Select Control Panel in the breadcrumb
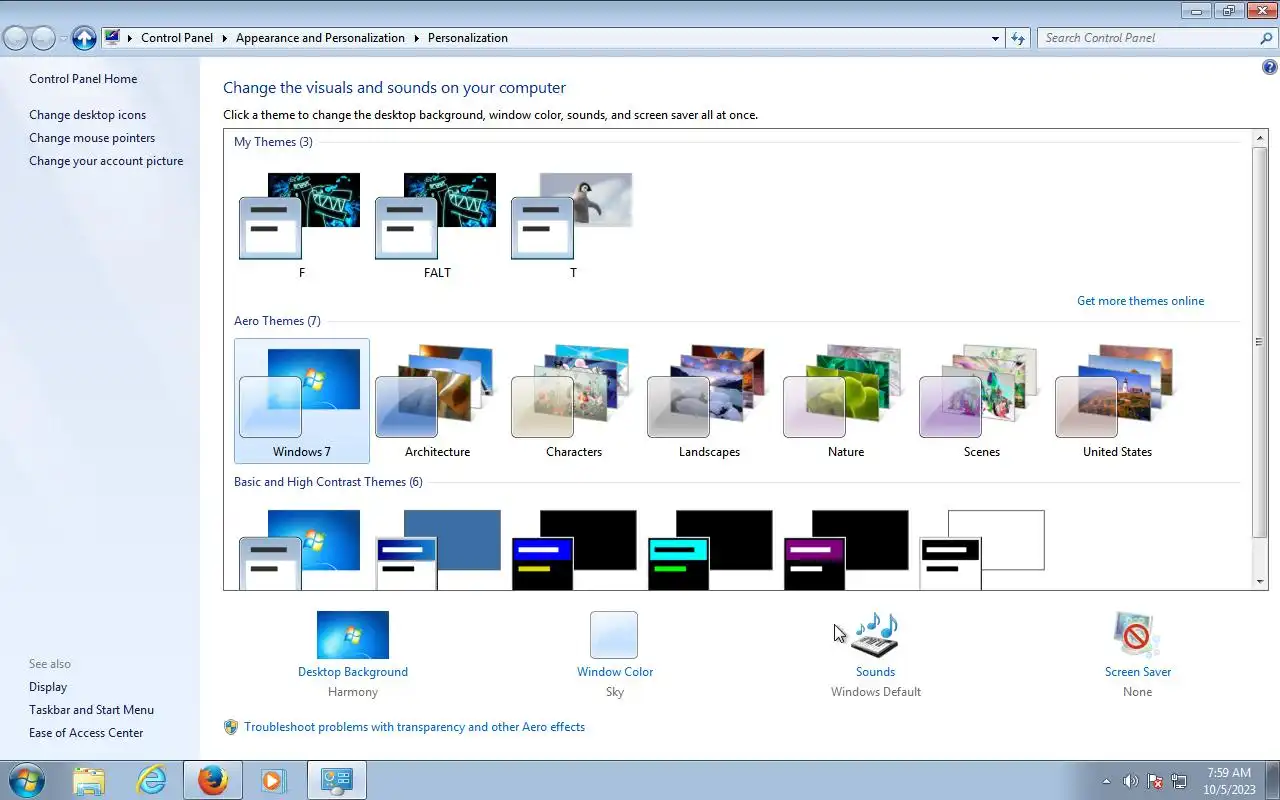1280x800 pixels. 177,38
